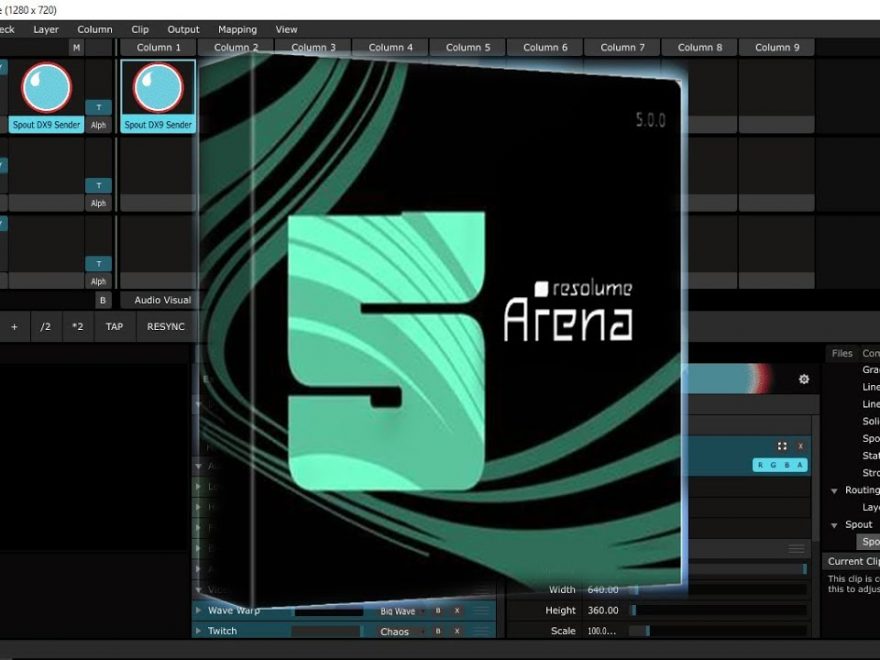The height and width of the screenshot is (660, 880).
Task: Click the Scale parameter slider
Action: (x=717, y=631)
